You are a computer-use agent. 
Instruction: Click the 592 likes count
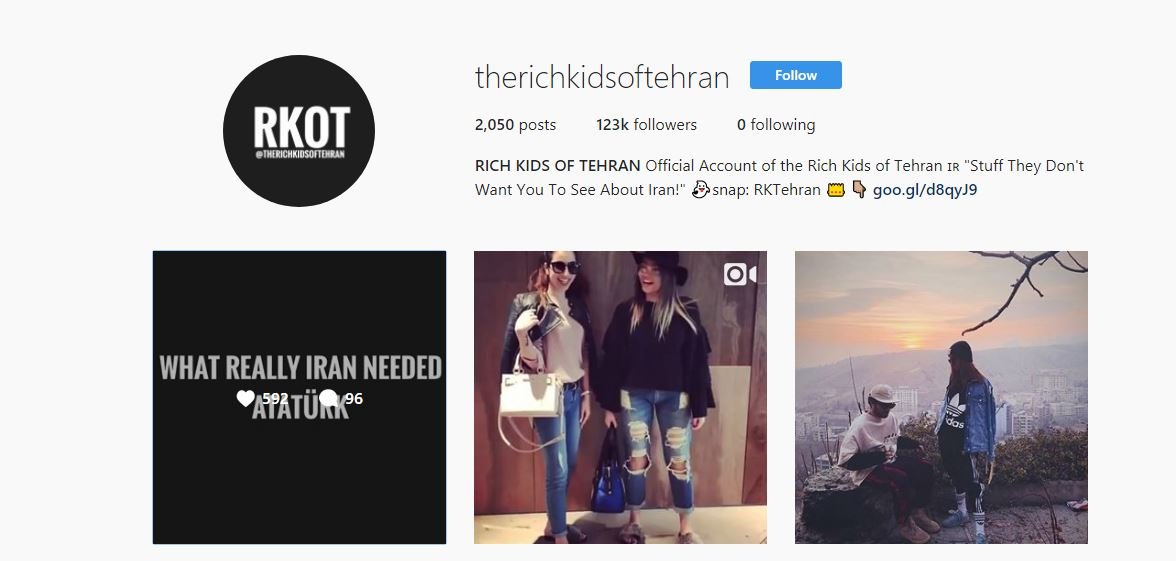(275, 398)
